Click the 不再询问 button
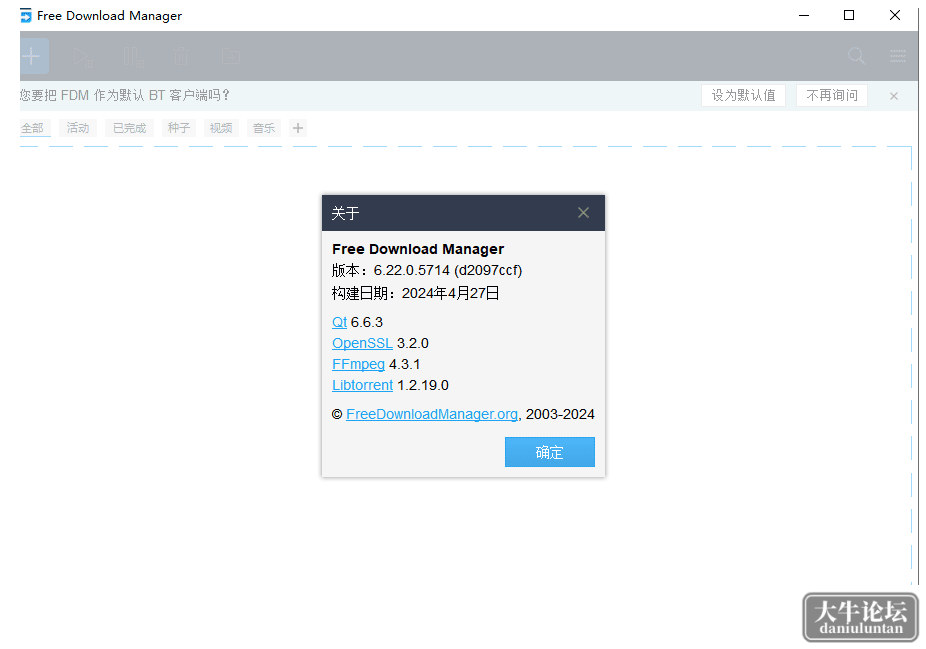926x649 pixels. (832, 96)
